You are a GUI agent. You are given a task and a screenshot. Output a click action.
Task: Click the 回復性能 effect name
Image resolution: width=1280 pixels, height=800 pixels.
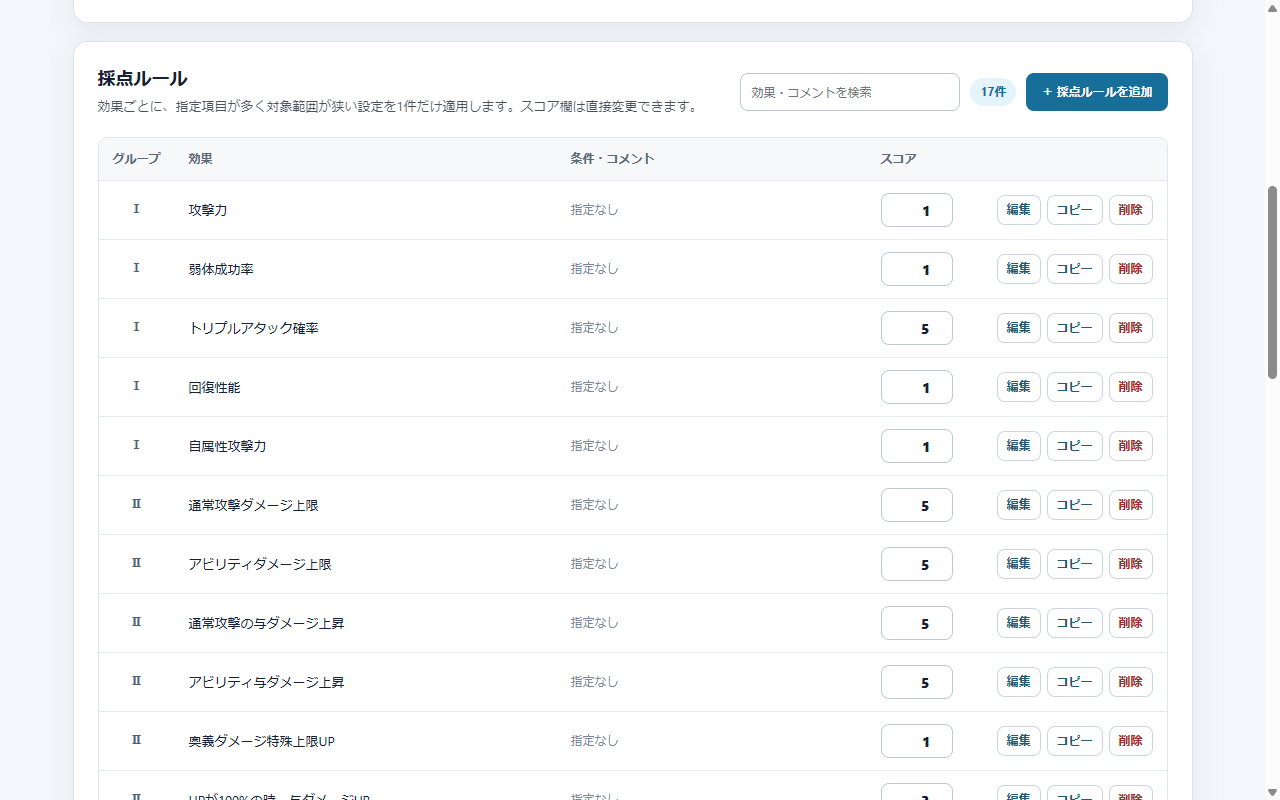click(x=214, y=387)
